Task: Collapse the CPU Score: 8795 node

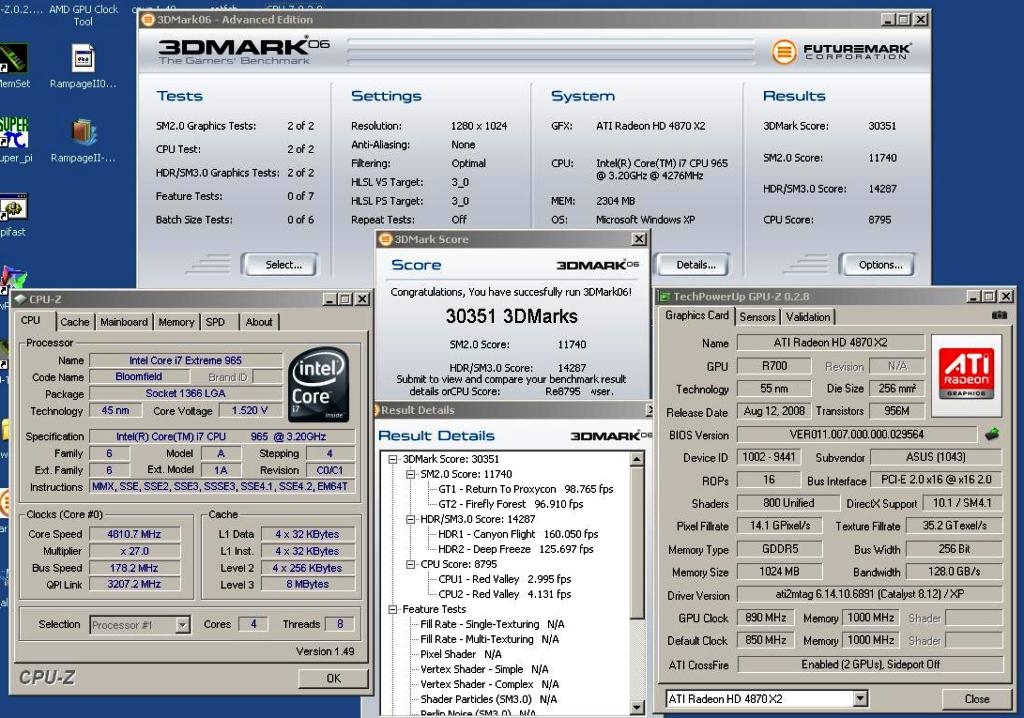Action: tap(411, 564)
